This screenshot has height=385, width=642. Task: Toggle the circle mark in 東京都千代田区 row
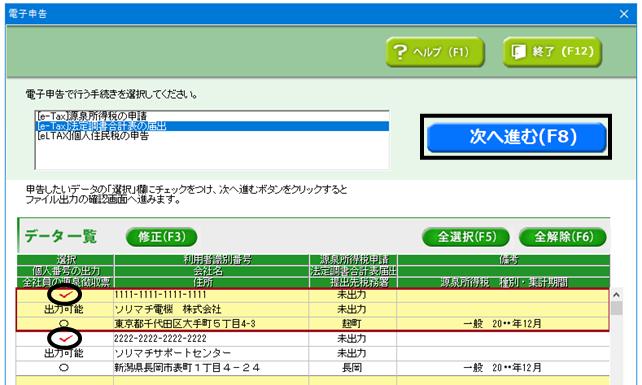[64, 324]
